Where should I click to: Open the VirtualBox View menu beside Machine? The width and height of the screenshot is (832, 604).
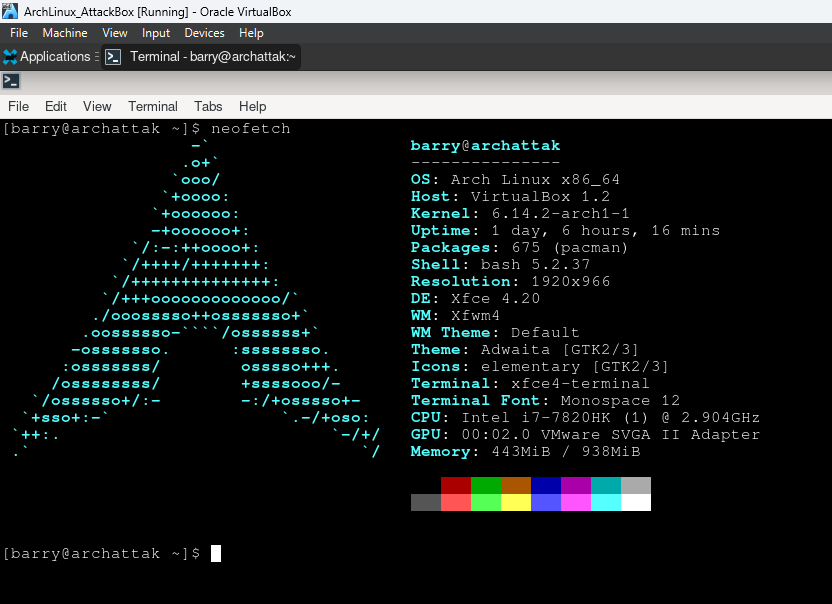115,33
